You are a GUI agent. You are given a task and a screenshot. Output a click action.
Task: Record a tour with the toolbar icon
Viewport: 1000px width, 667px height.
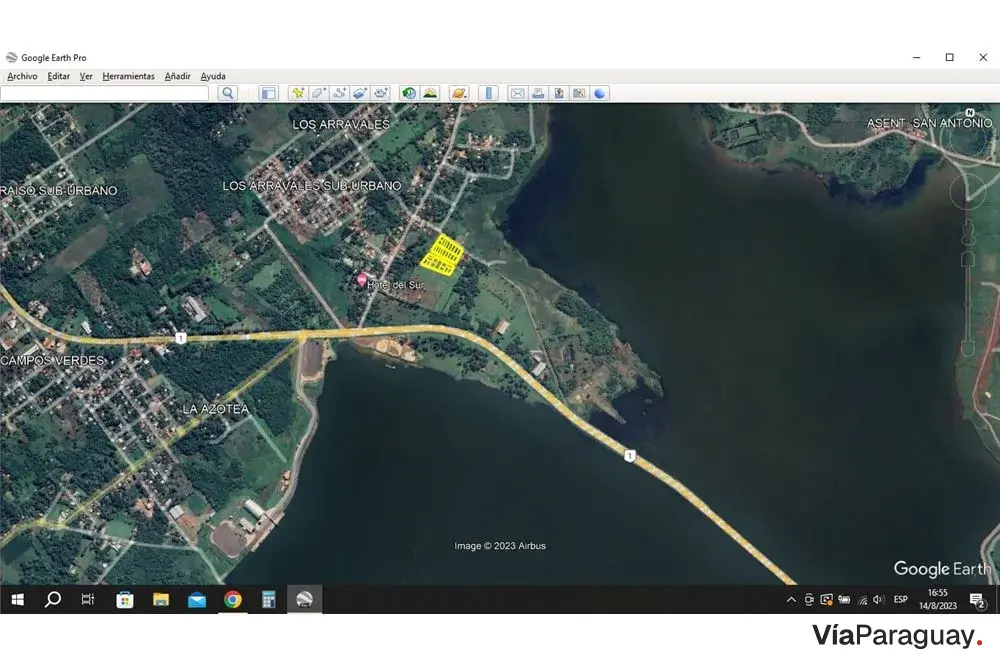pos(381,93)
